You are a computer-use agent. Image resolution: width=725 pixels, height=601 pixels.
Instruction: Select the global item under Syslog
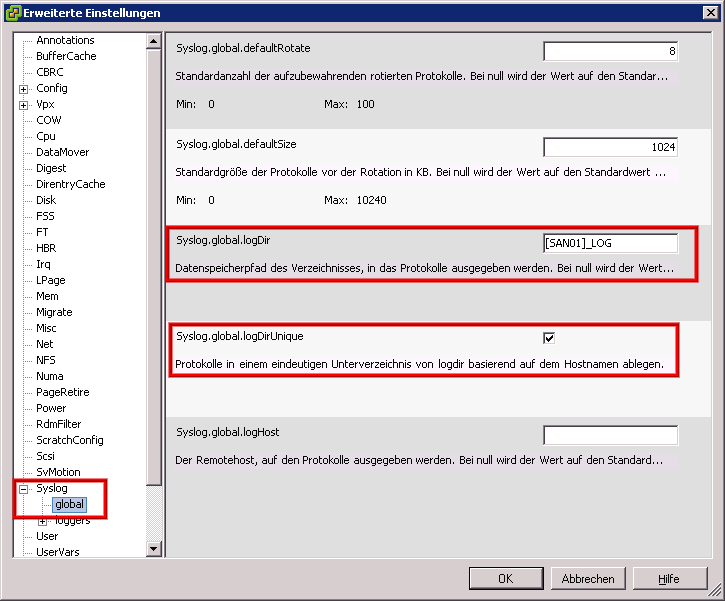coord(70,504)
